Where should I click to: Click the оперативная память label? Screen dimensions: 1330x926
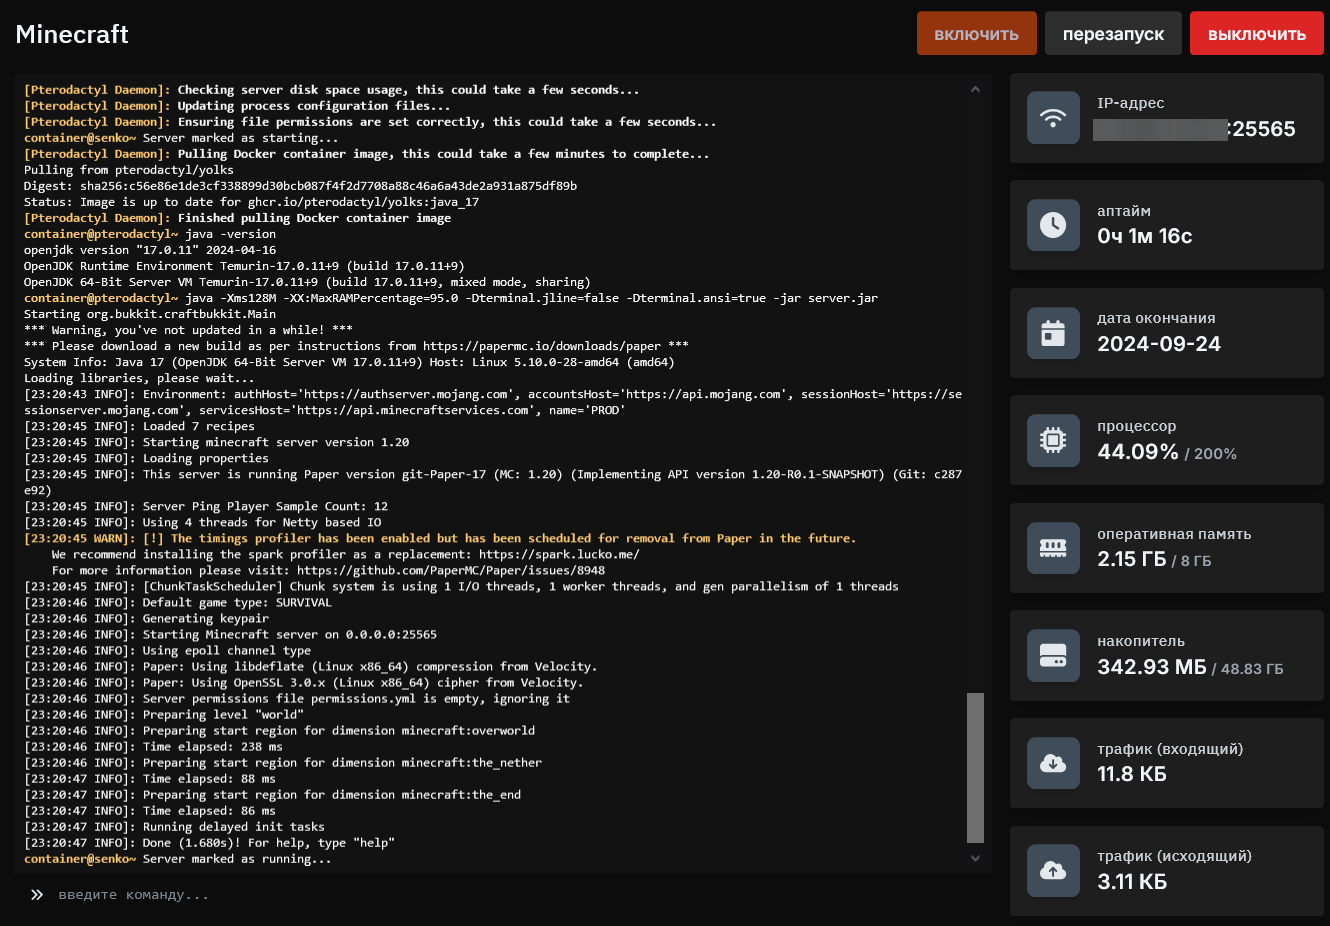[1174, 534]
